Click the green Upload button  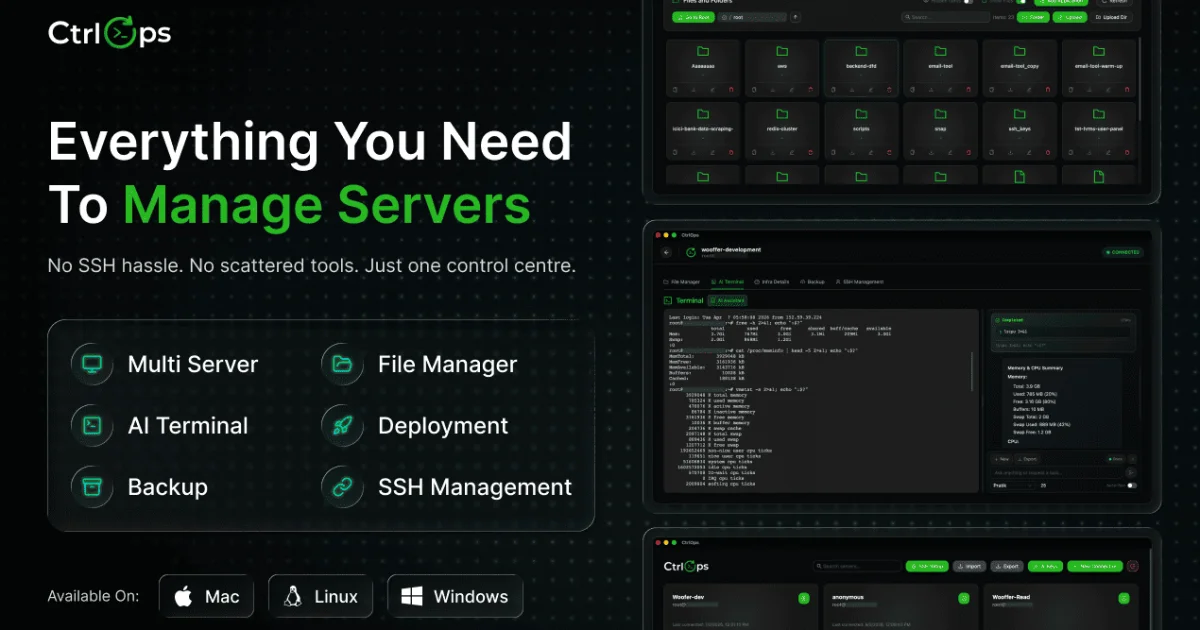(x=1070, y=17)
